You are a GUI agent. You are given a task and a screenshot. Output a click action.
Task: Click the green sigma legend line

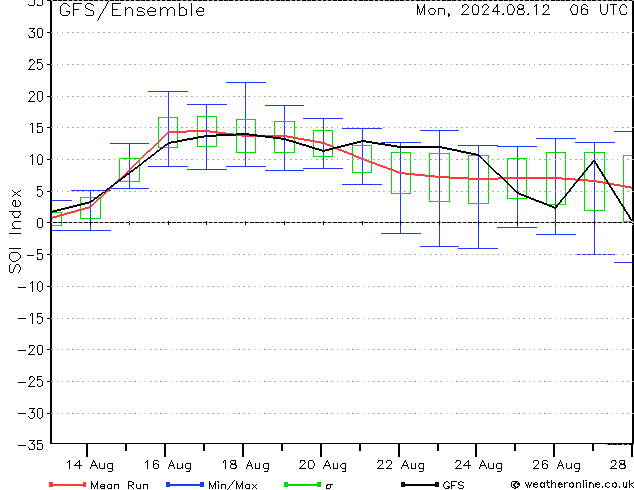click(302, 484)
